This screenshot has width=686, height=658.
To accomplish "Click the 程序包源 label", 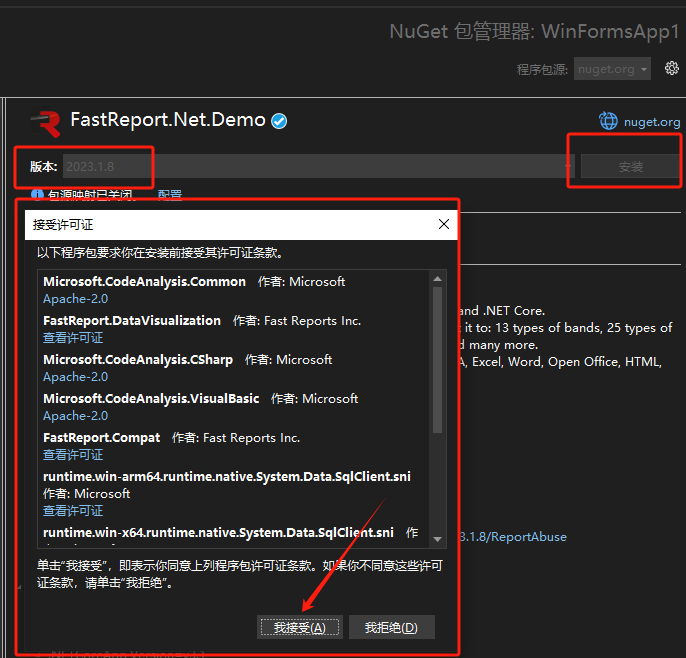I will pyautogui.click(x=542, y=69).
